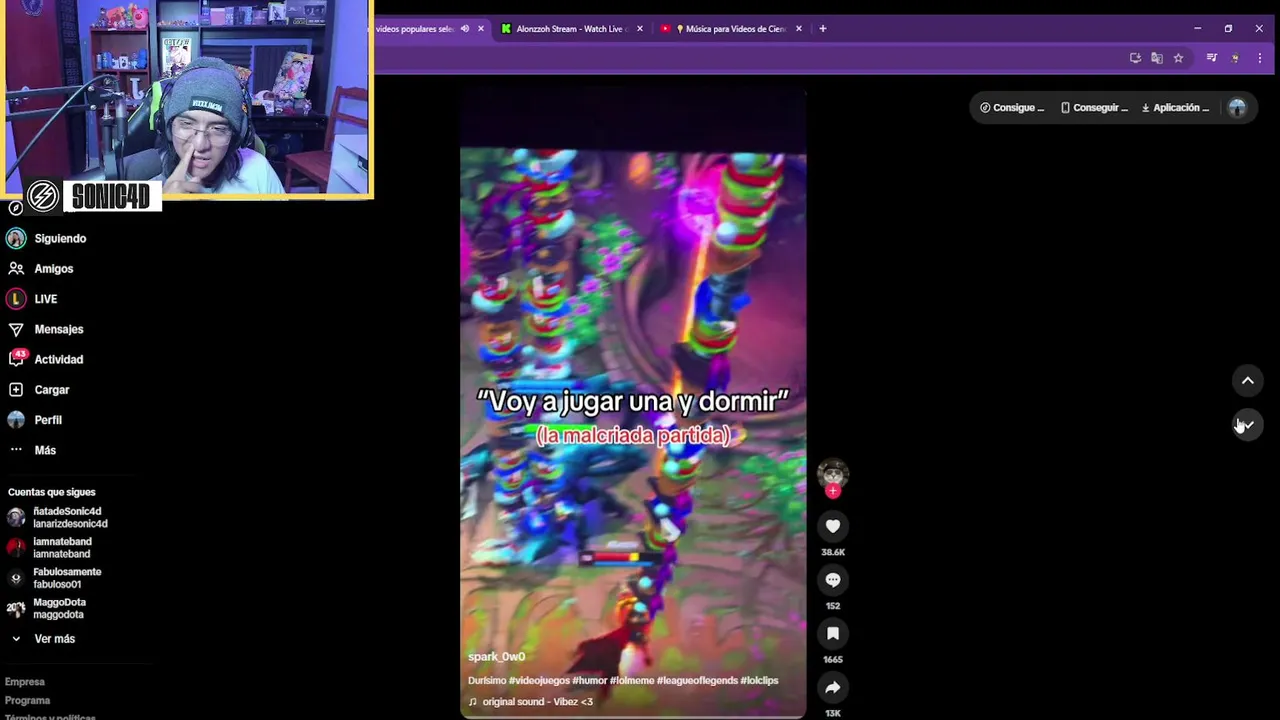1280x720 pixels.
Task: Switch to videos populares TikTok tab
Action: click(414, 29)
